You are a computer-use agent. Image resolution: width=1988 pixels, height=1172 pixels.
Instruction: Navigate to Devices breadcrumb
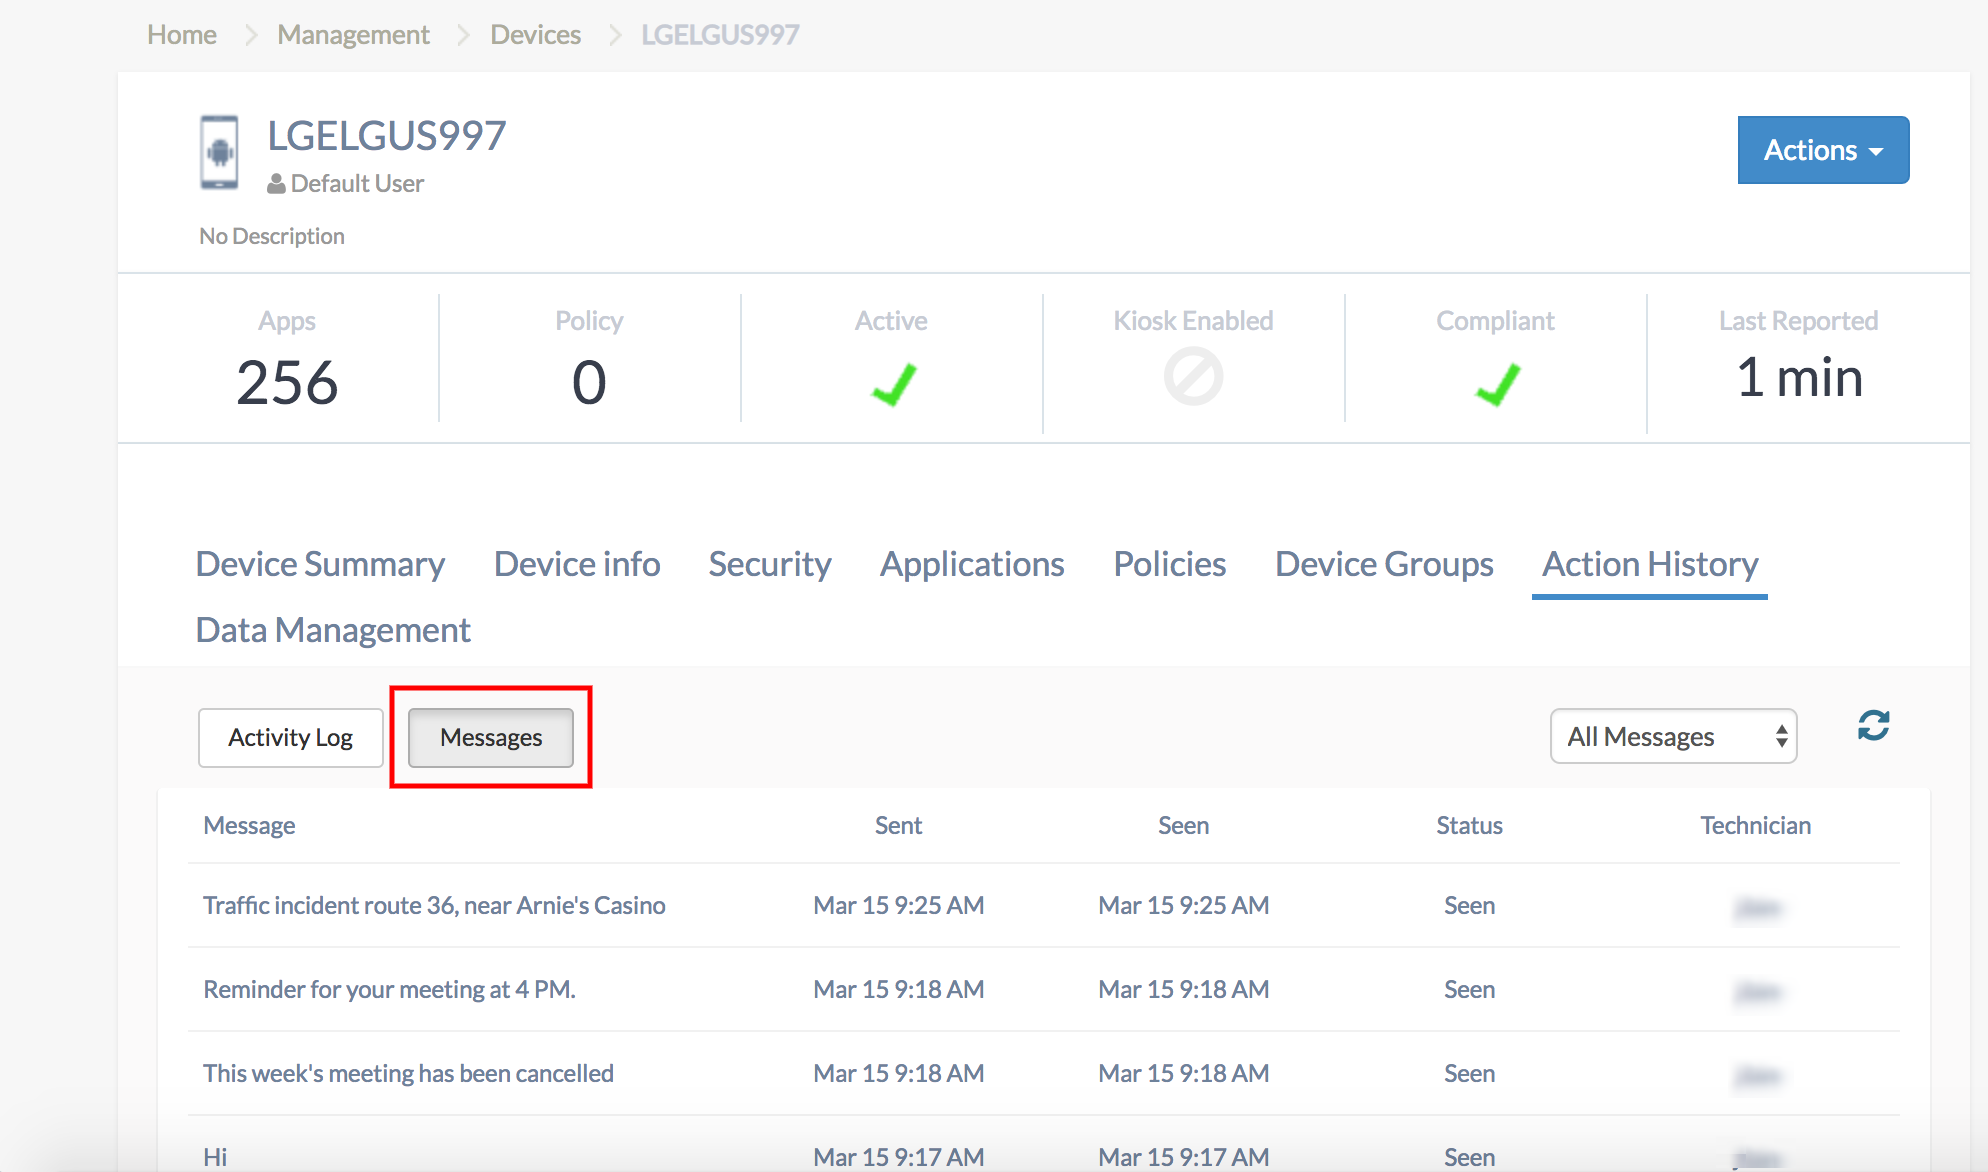[535, 35]
